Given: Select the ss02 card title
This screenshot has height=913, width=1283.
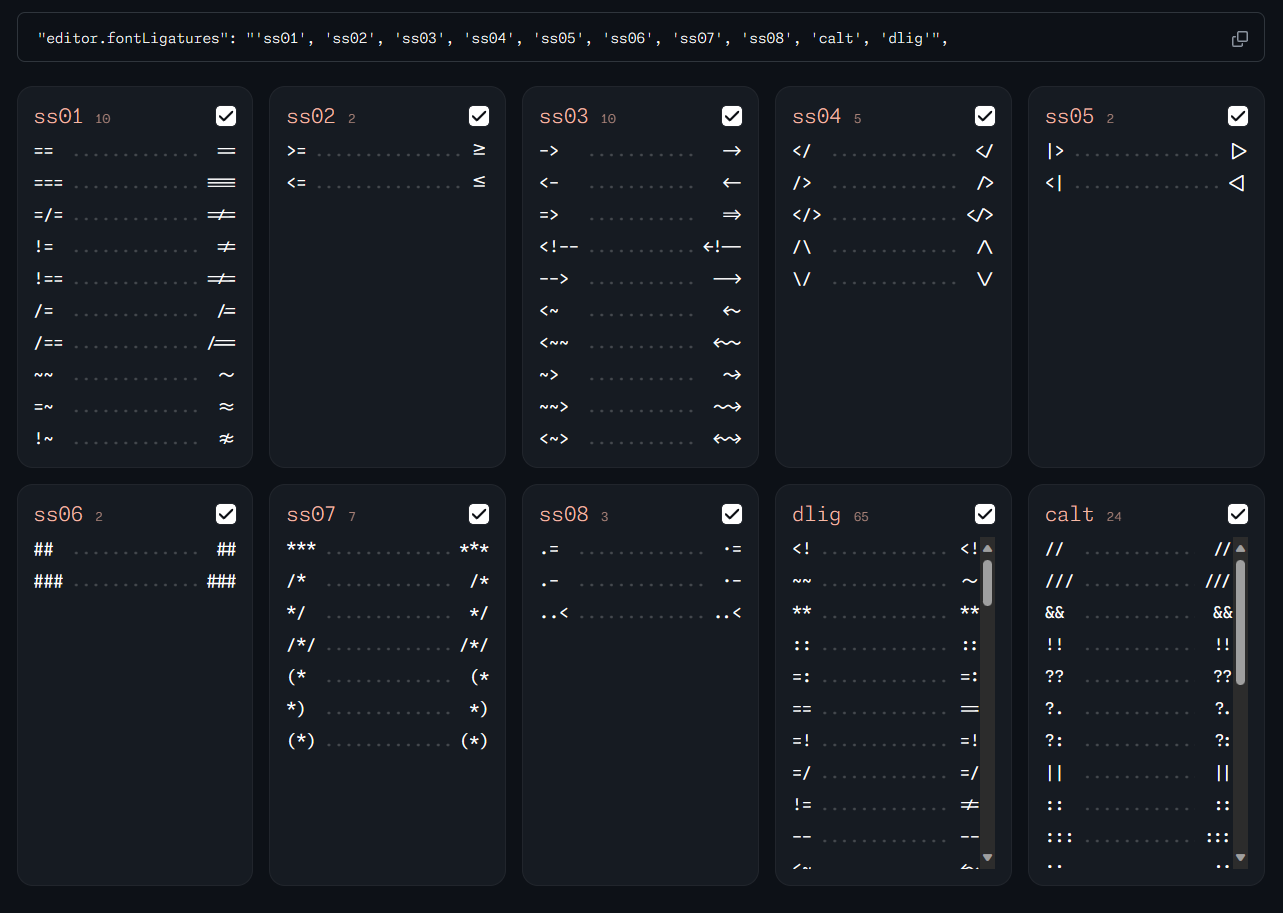Looking at the screenshot, I should pyautogui.click(x=311, y=117).
